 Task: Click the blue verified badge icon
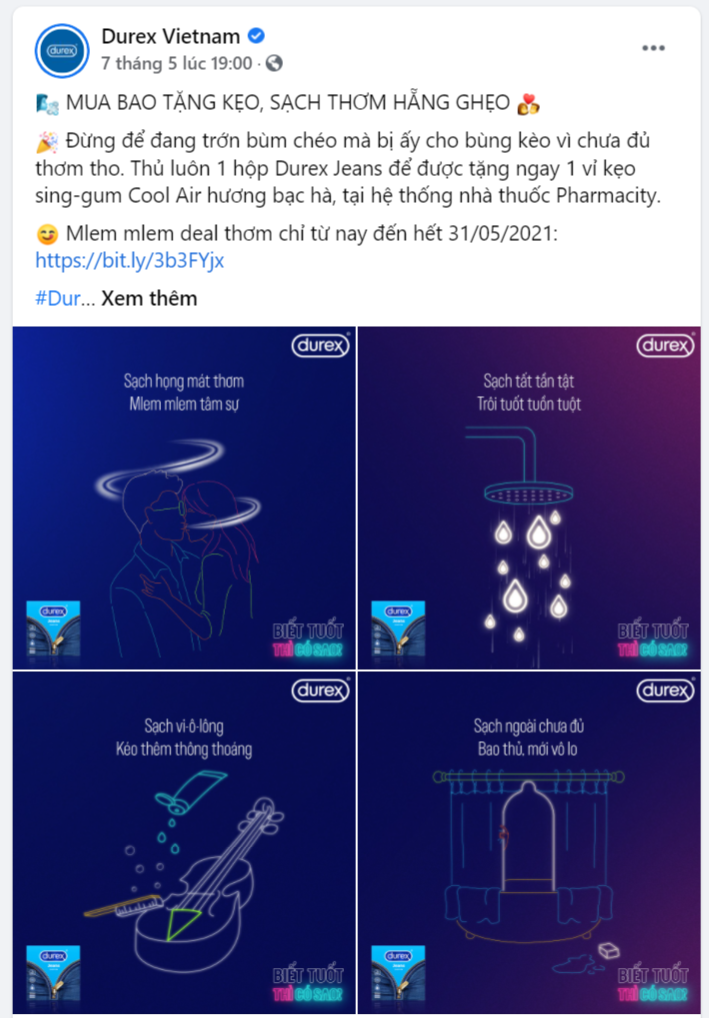tap(256, 36)
